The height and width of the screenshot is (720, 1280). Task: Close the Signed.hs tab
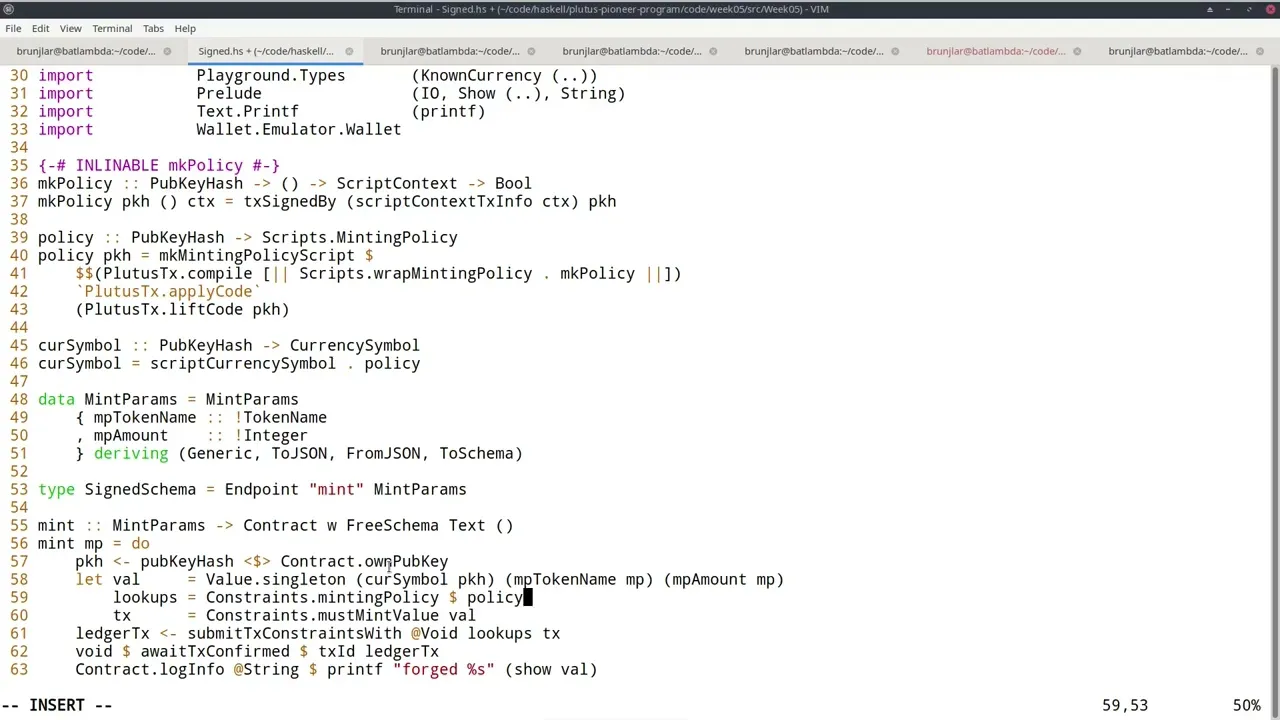(349, 51)
